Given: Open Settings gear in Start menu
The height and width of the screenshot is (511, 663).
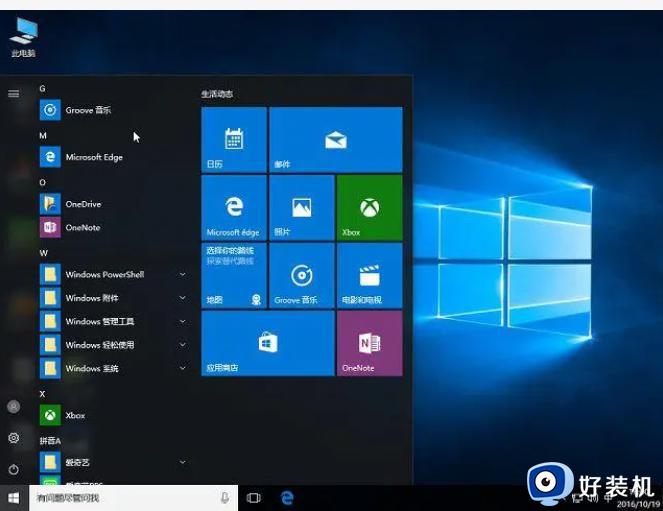Looking at the screenshot, I should [x=14, y=438].
